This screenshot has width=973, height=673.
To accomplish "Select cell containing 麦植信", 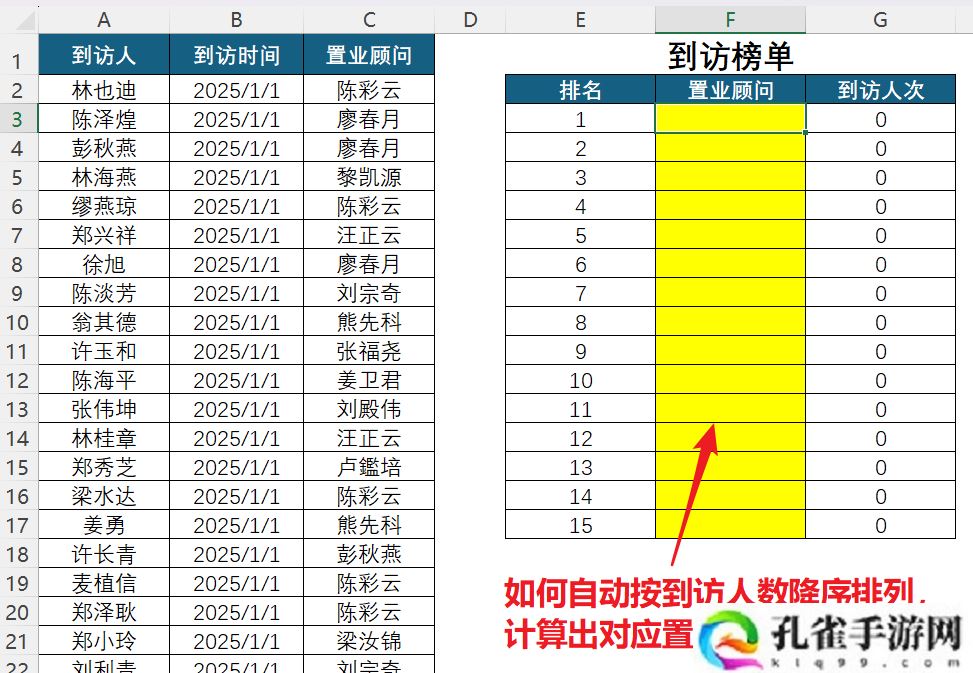I will [104, 583].
